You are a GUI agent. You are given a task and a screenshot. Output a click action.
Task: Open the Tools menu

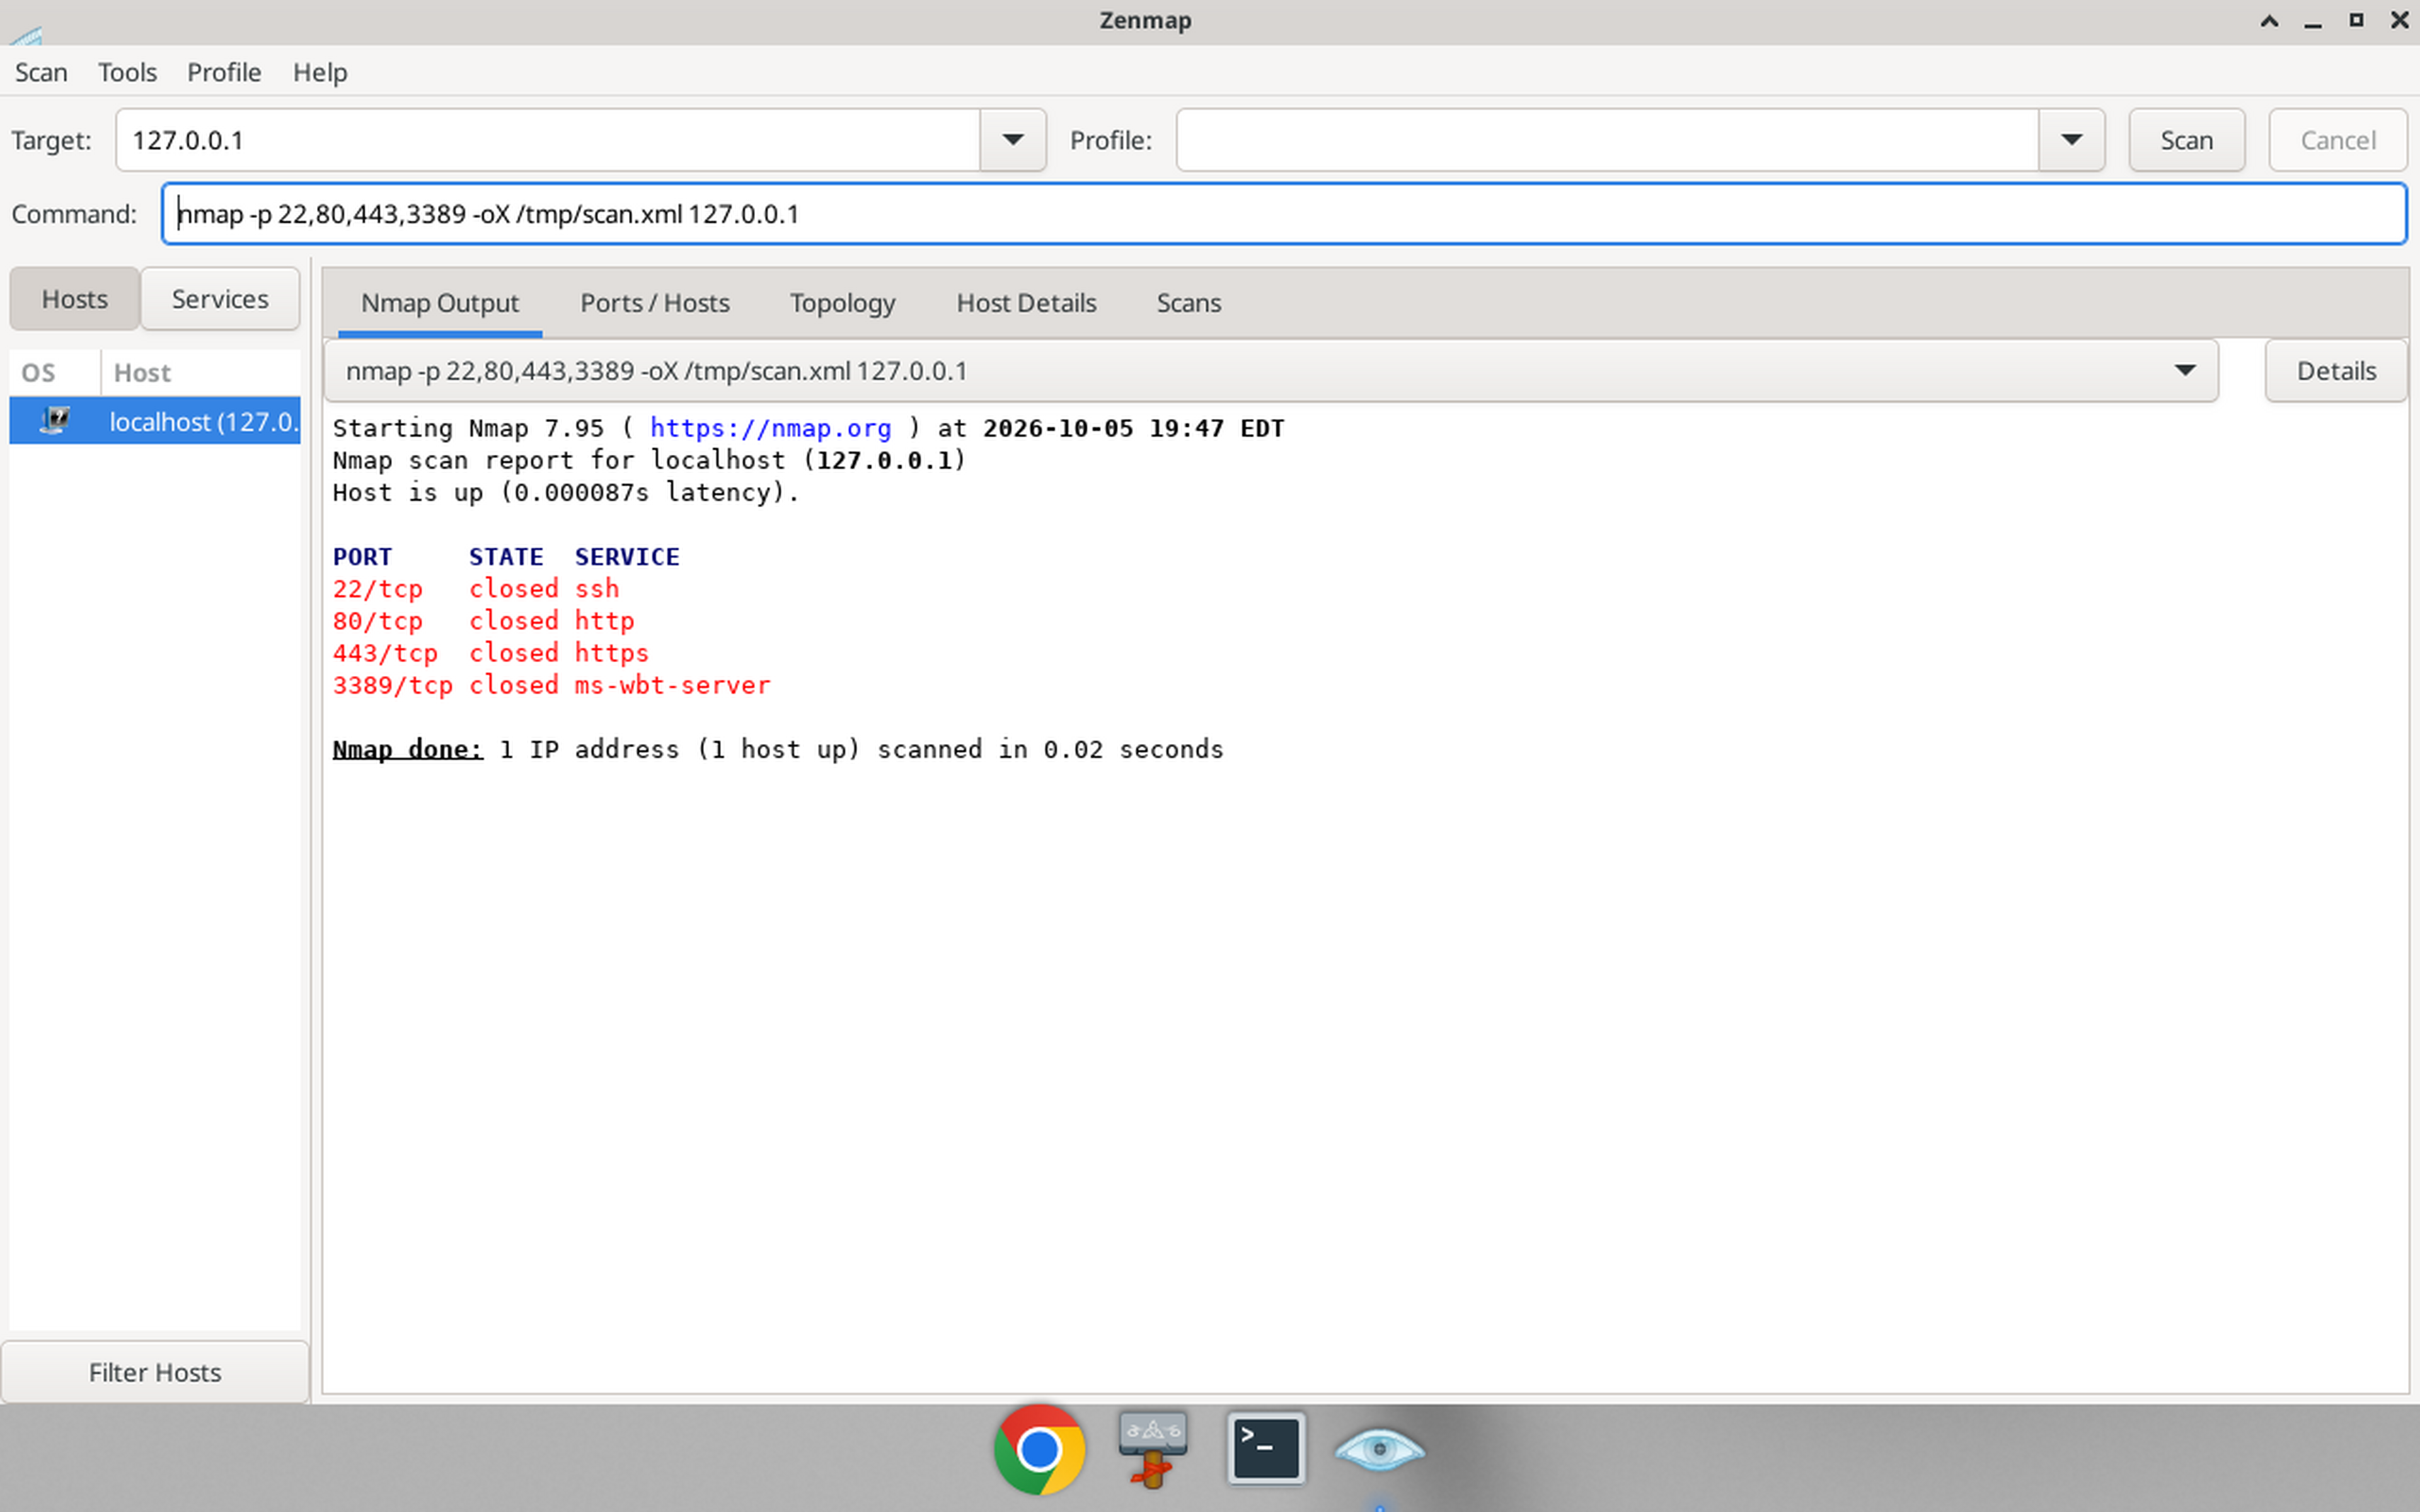click(127, 72)
